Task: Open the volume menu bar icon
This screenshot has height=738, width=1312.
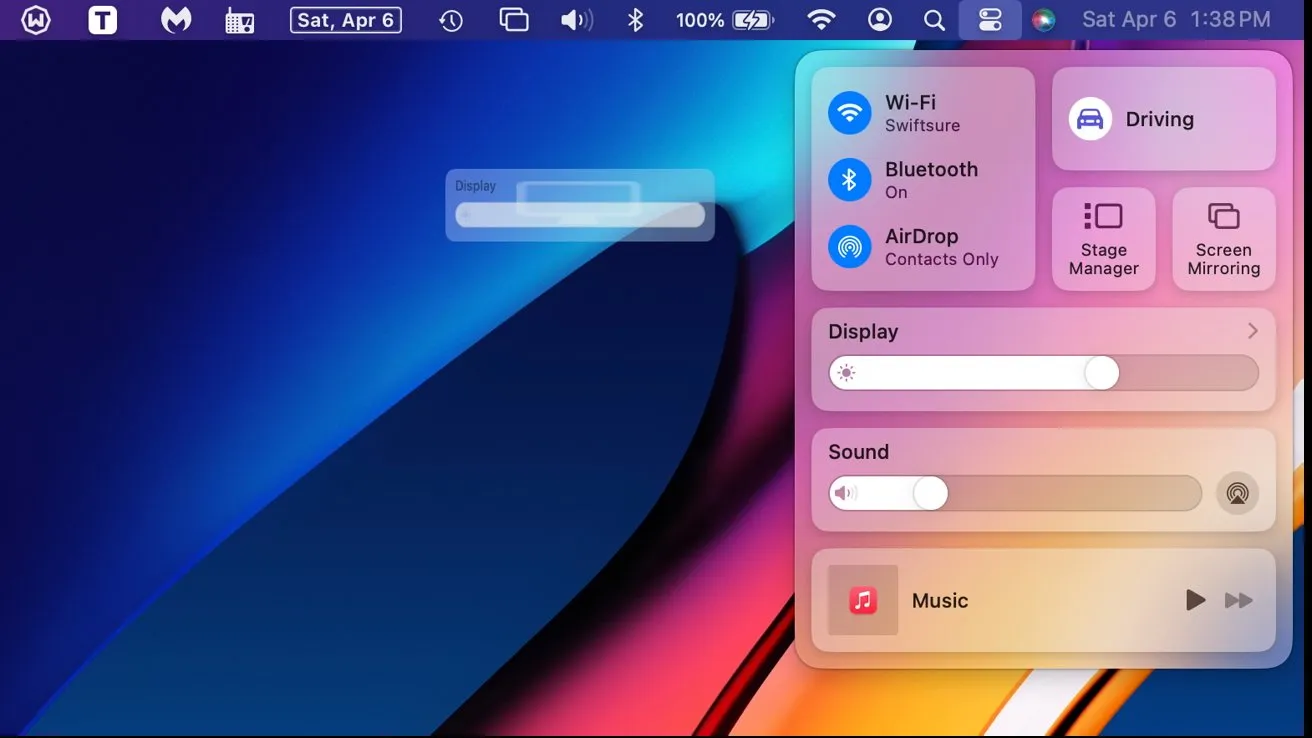Action: pos(576,20)
